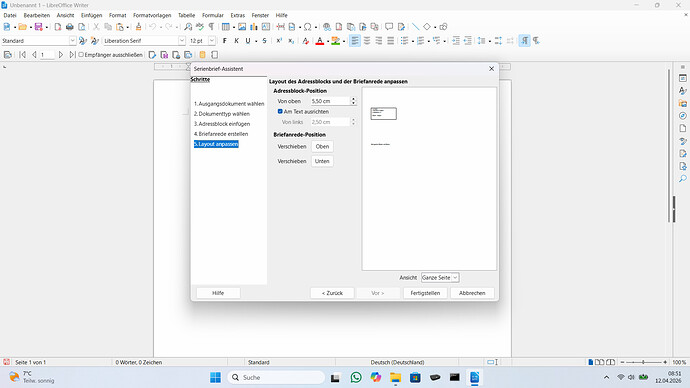Click the Highlighting color icon
The height and width of the screenshot is (388, 690).
336,41
